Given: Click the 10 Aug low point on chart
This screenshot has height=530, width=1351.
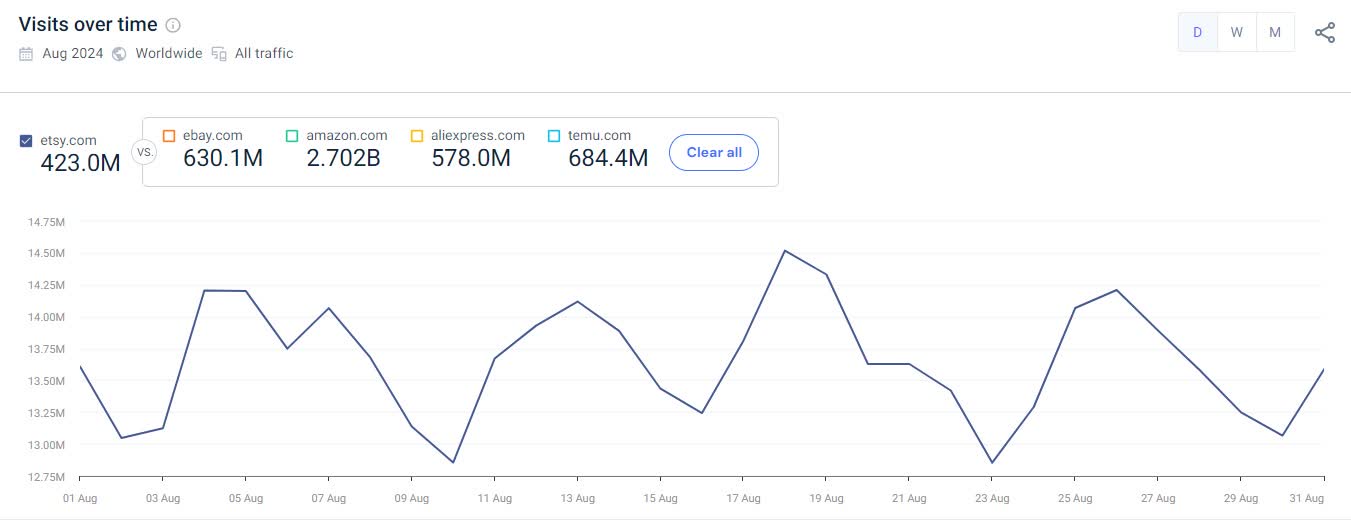Looking at the screenshot, I should pyautogui.click(x=453, y=462).
